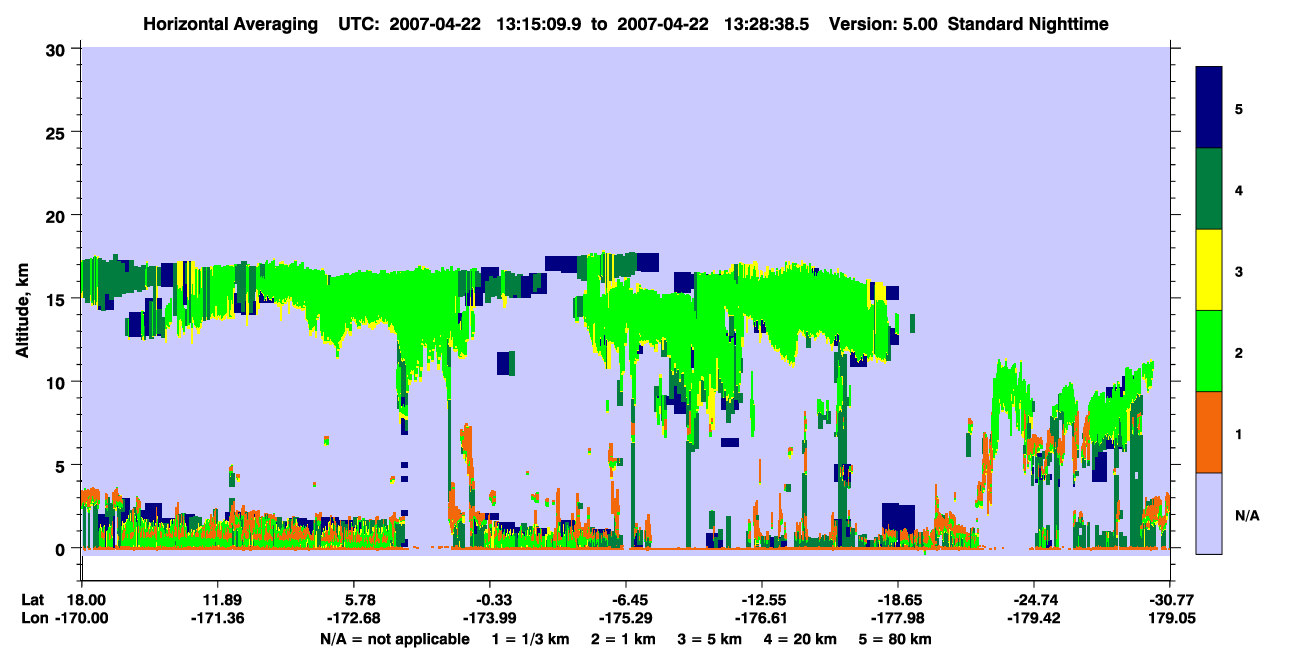Click longitude value -173.99
Image resolution: width=1300 pixels, height=667 pixels.
(x=489, y=618)
